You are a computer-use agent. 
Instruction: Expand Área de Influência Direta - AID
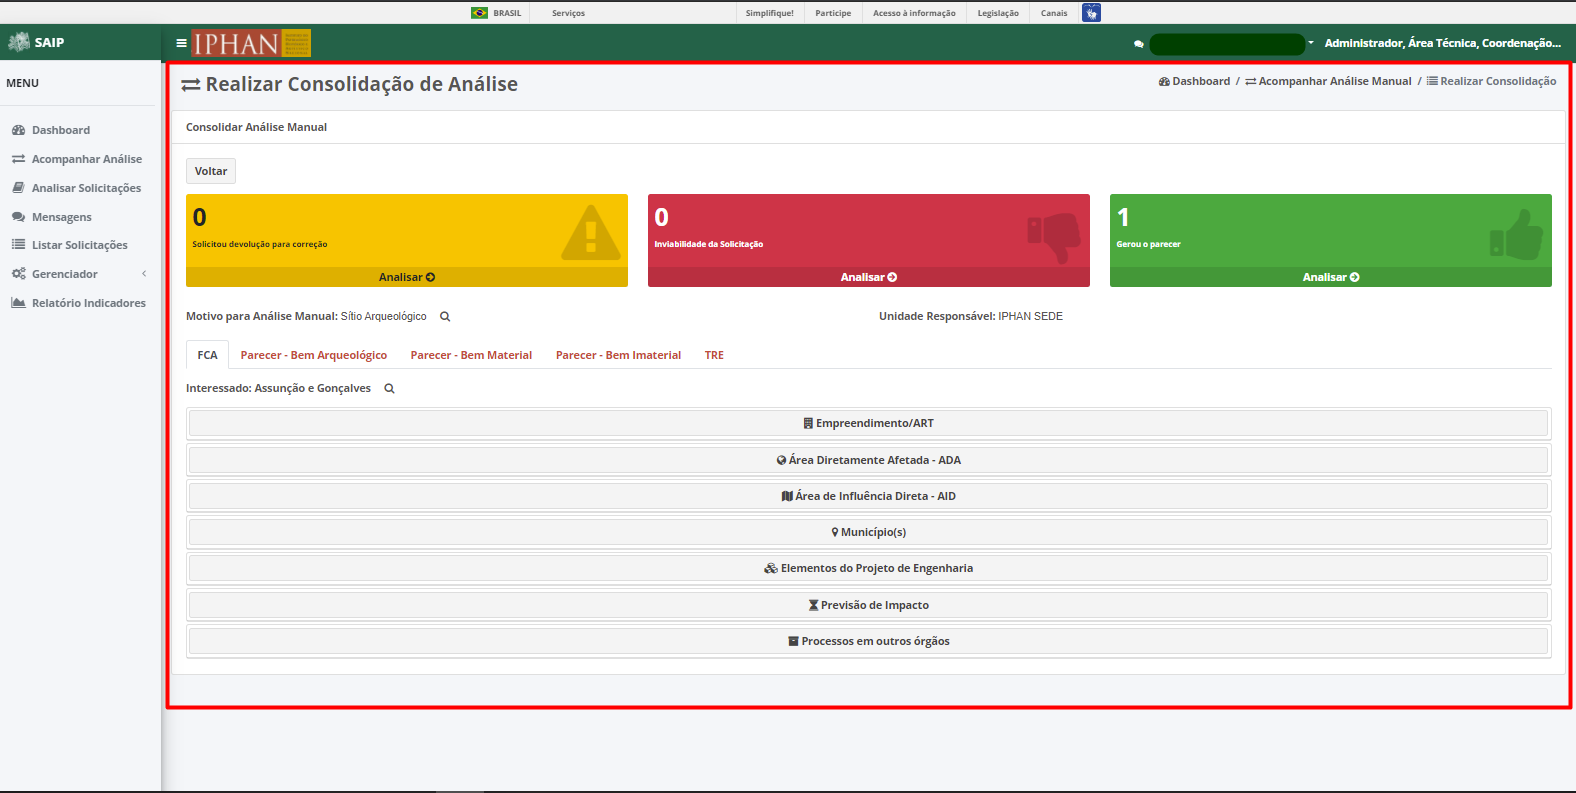tap(868, 497)
